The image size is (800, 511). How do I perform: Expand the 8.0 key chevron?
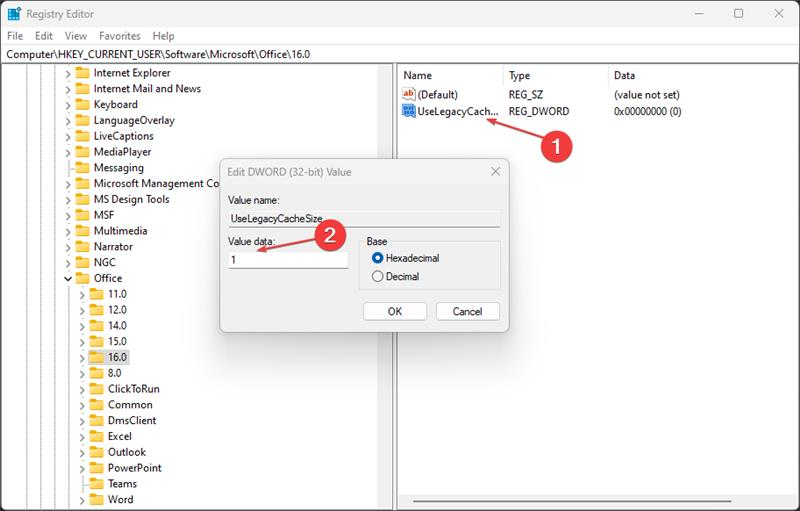82,374
